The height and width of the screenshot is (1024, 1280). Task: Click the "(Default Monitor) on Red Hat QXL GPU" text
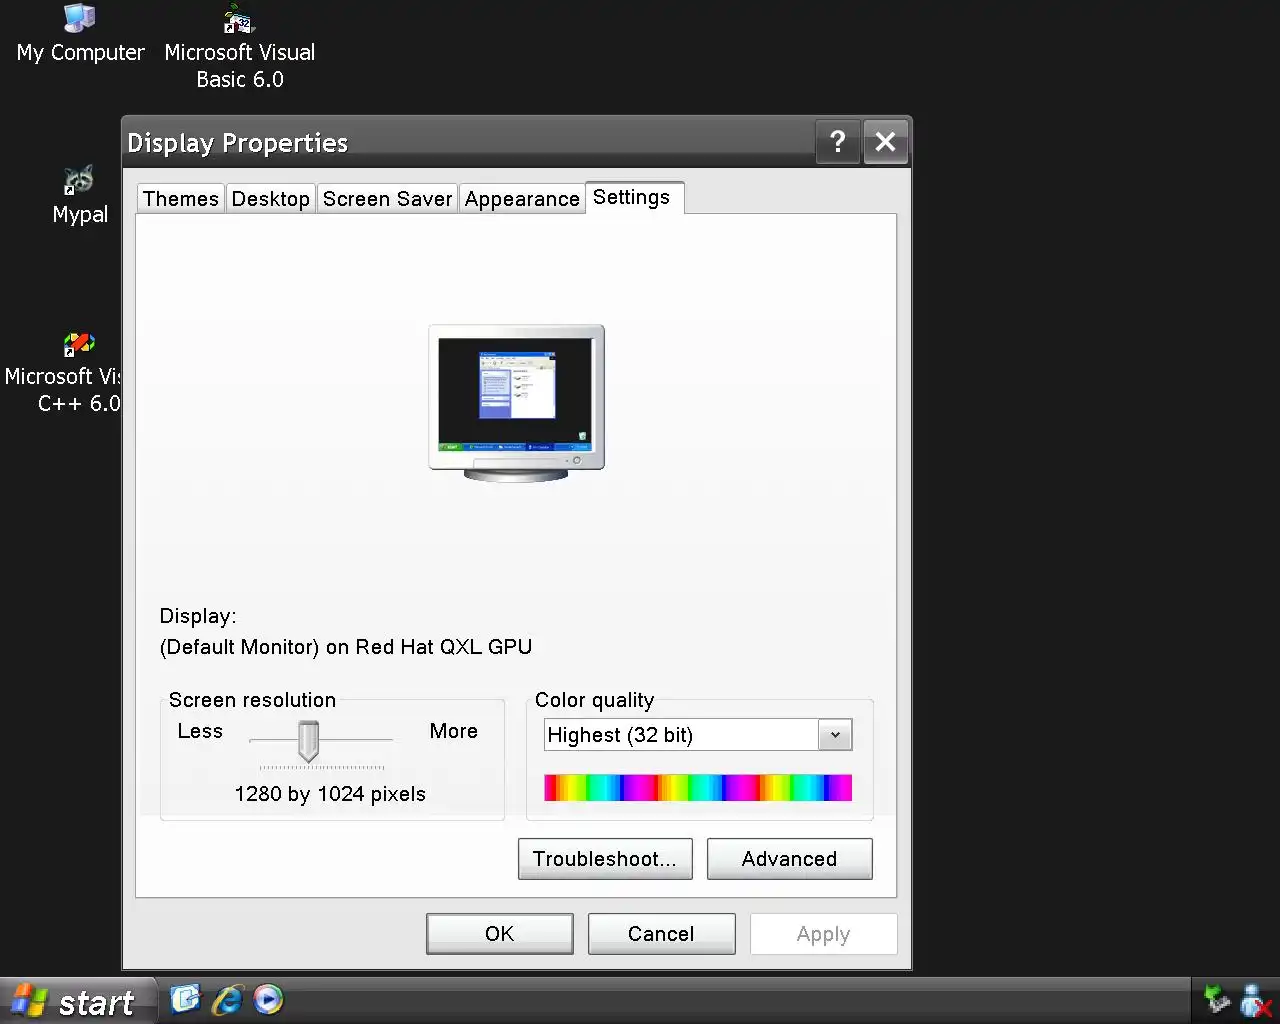(x=346, y=647)
